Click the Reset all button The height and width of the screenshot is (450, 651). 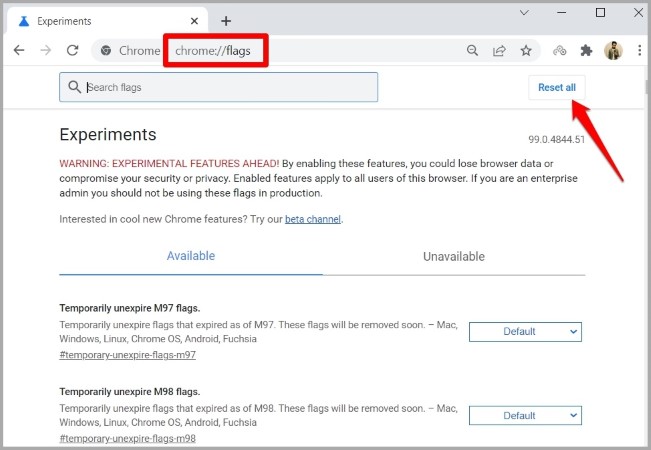click(557, 87)
